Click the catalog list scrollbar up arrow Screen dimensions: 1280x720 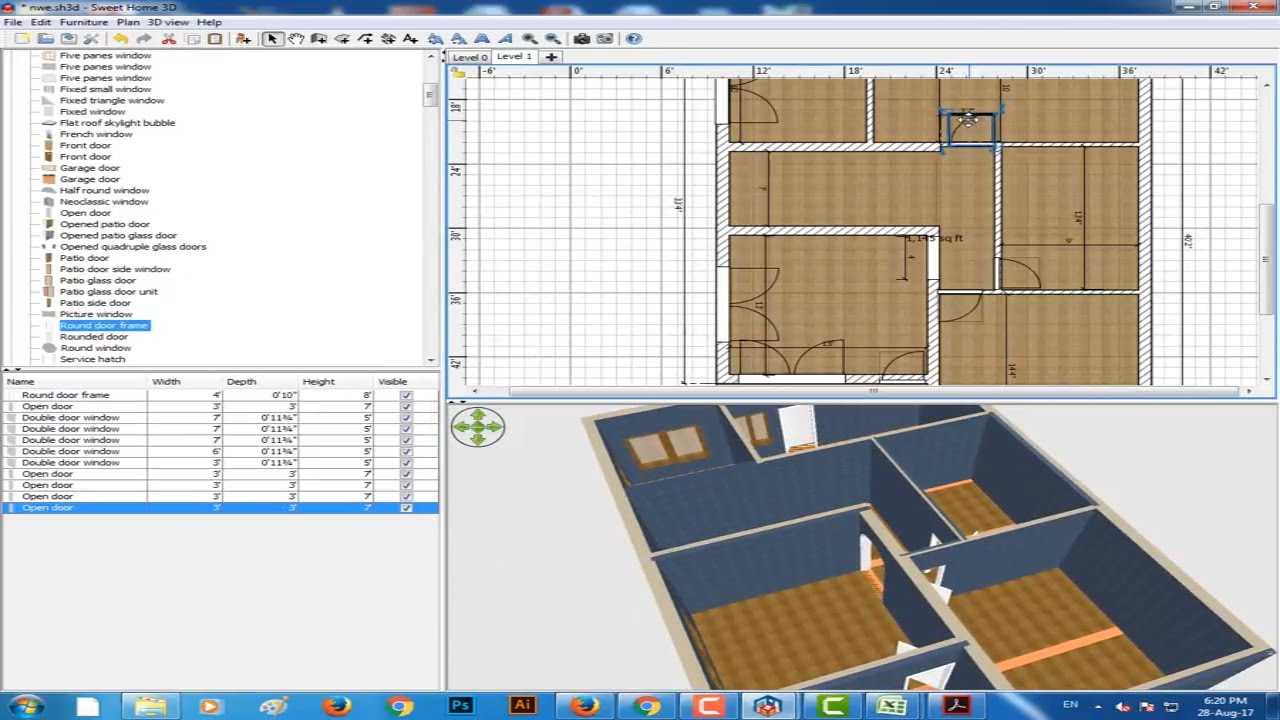[431, 57]
